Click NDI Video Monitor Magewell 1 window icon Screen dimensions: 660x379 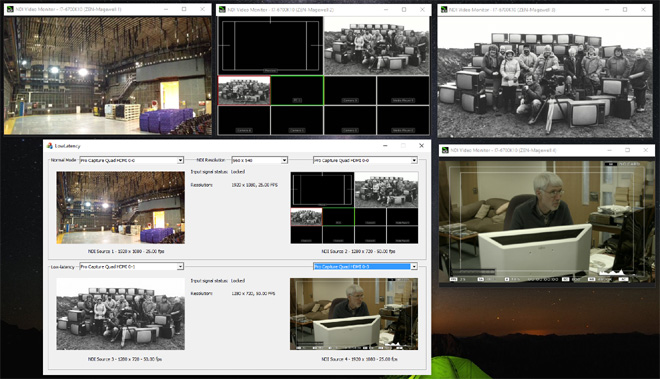click(x=11, y=9)
